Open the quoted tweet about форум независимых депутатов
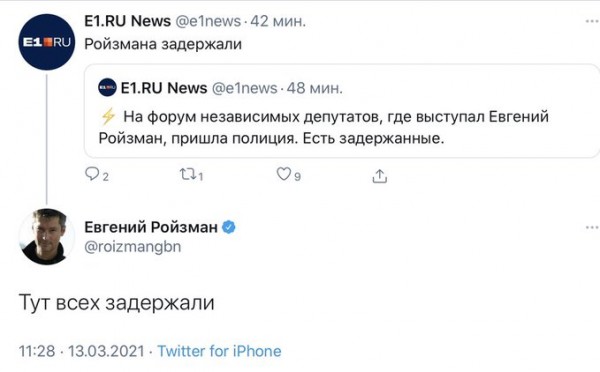Image resolution: width=600 pixels, height=372 pixels. pos(342,111)
